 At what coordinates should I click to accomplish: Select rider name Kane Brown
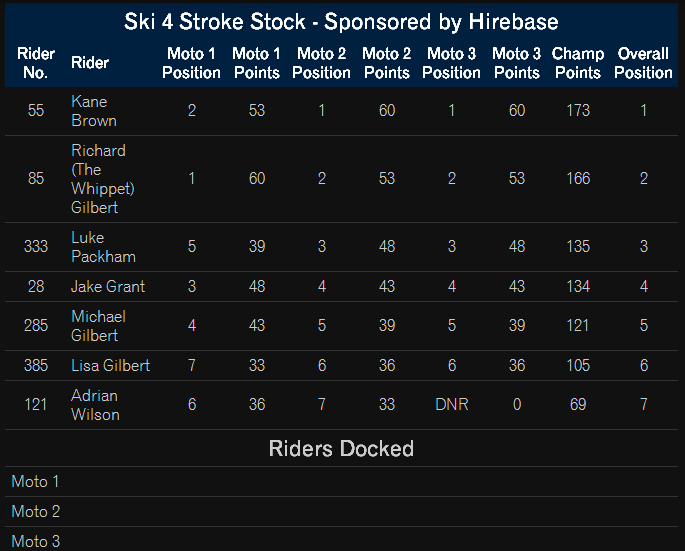(x=94, y=111)
